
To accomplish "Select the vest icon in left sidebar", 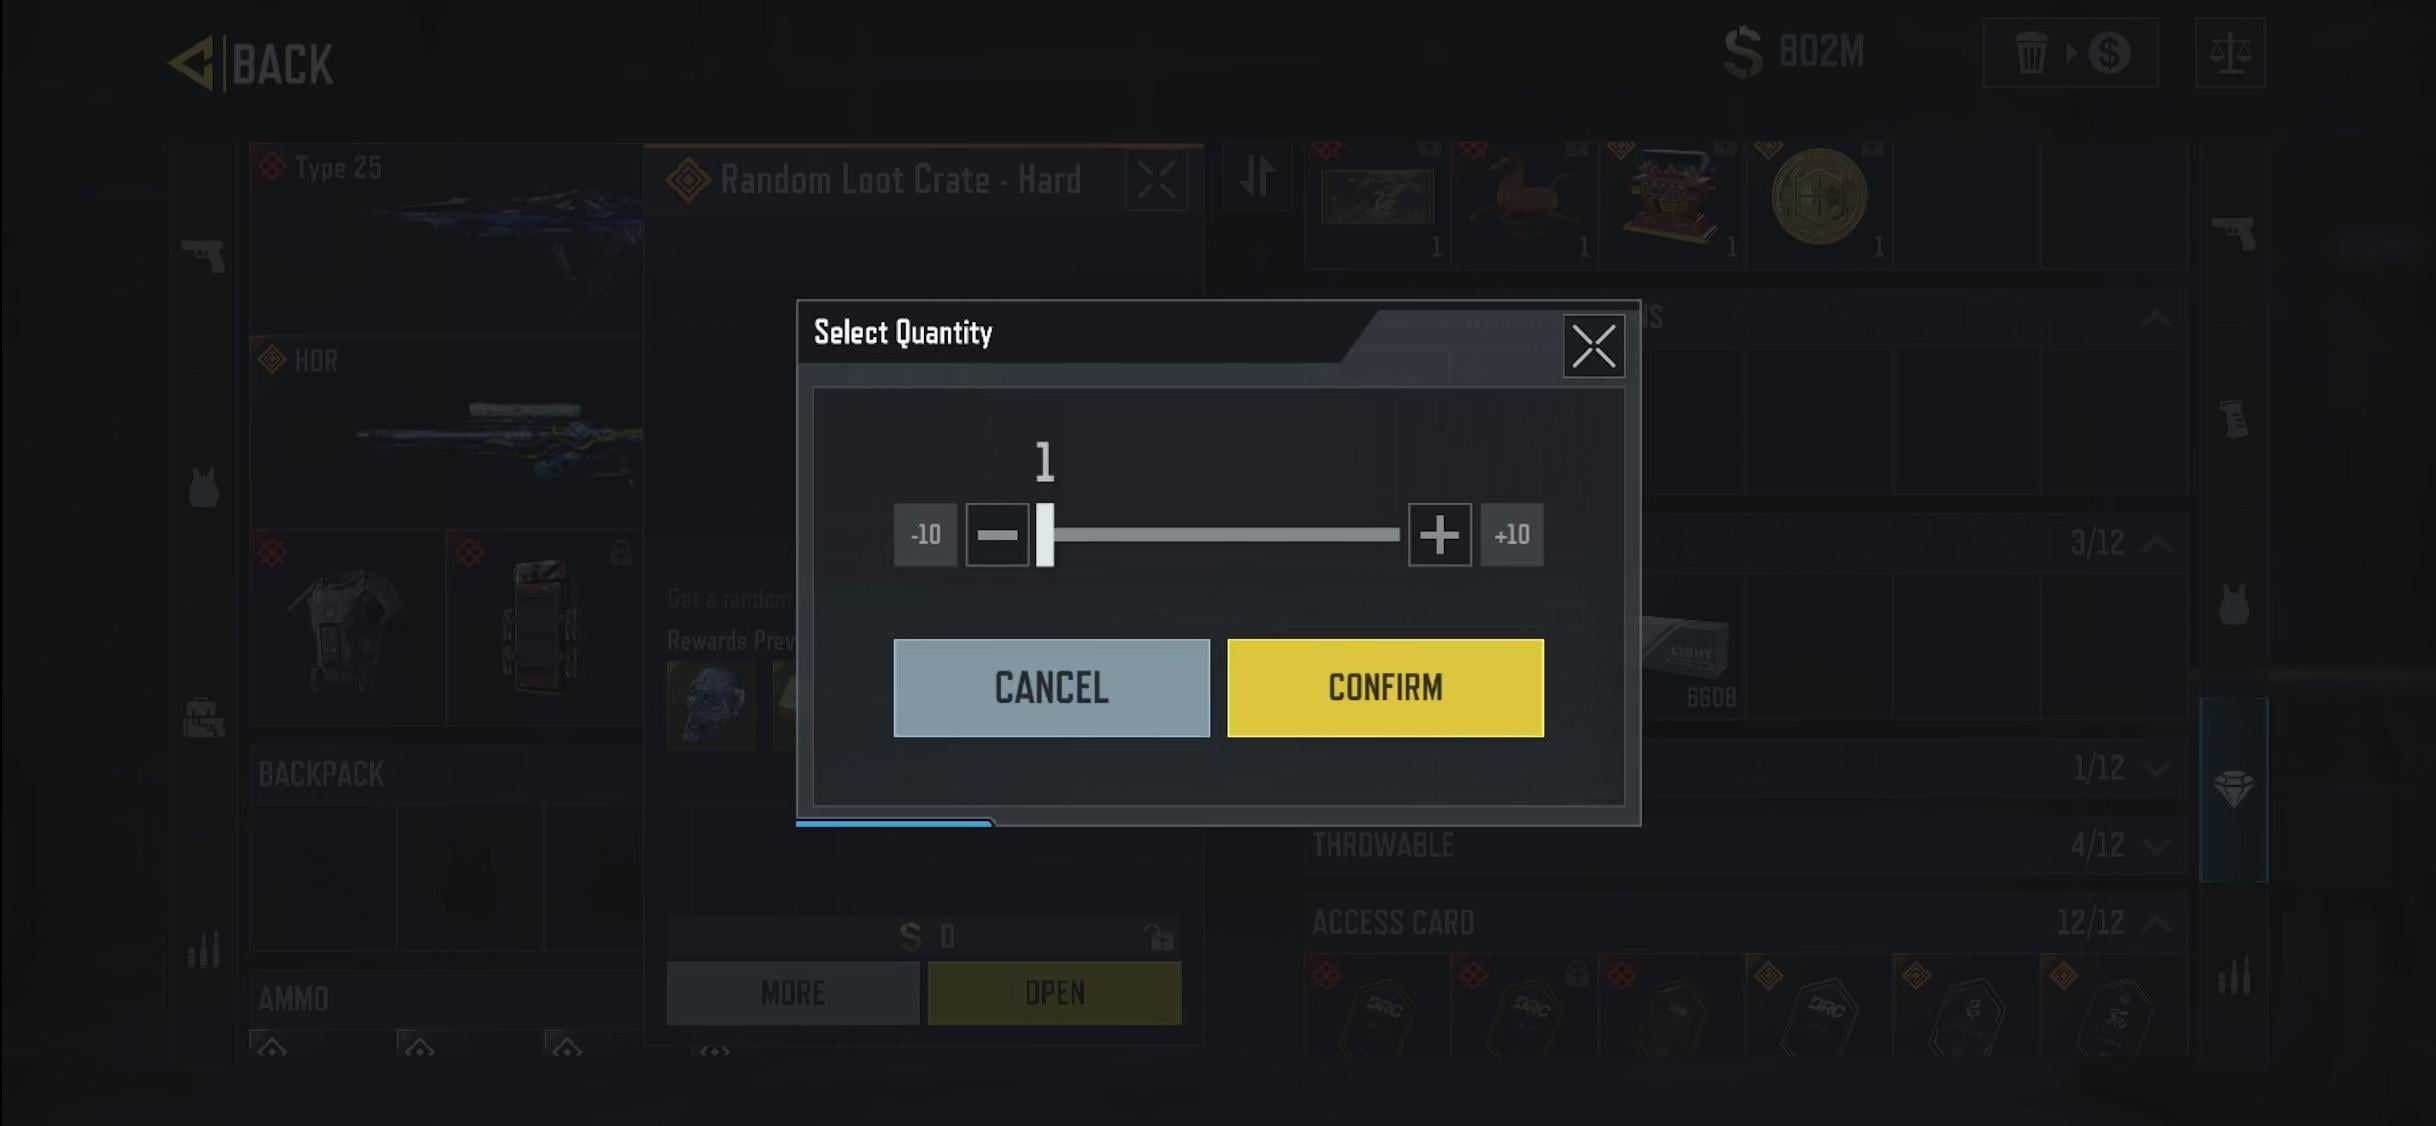I will coord(203,487).
